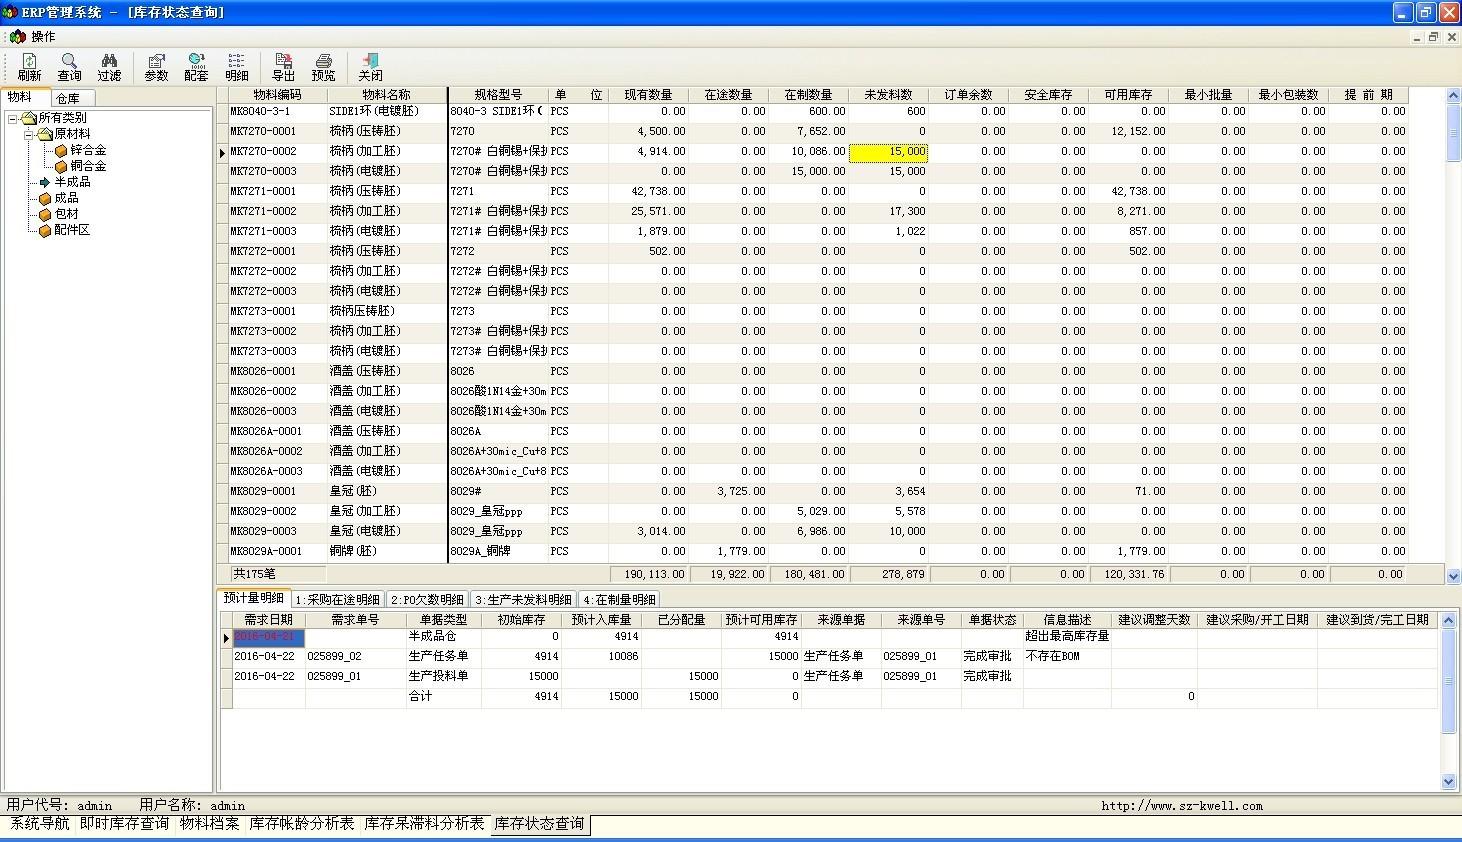The image size is (1462, 842).
Task: Open 系统导航 bottom tab
Action: click(x=40, y=824)
